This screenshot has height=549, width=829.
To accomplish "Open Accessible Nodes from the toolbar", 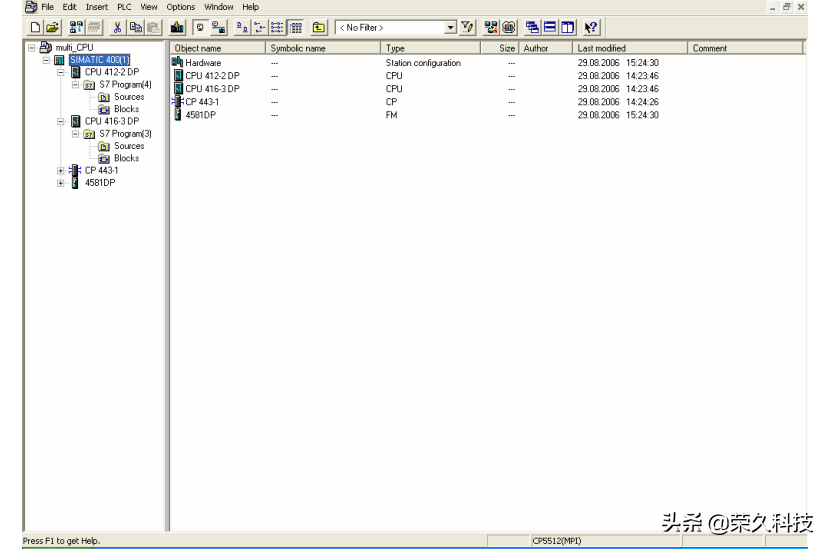I will pos(76,28).
